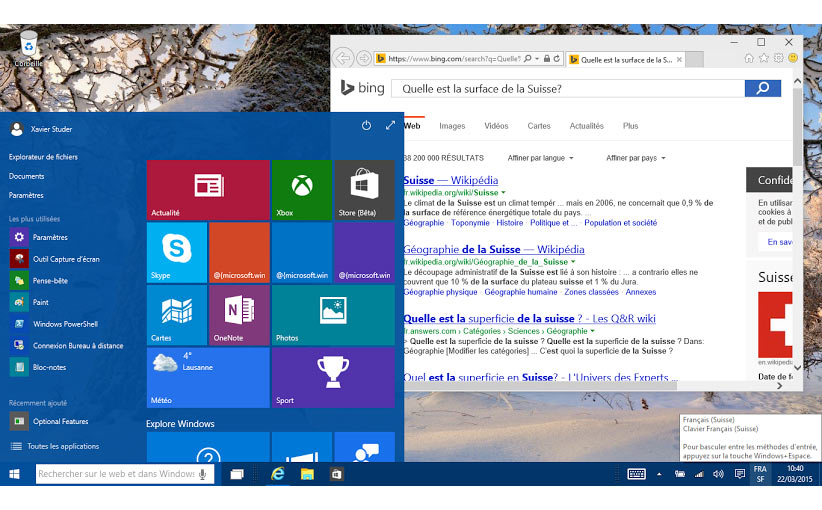Open Internet Explorer from taskbar
822x510 pixels.
(x=278, y=474)
